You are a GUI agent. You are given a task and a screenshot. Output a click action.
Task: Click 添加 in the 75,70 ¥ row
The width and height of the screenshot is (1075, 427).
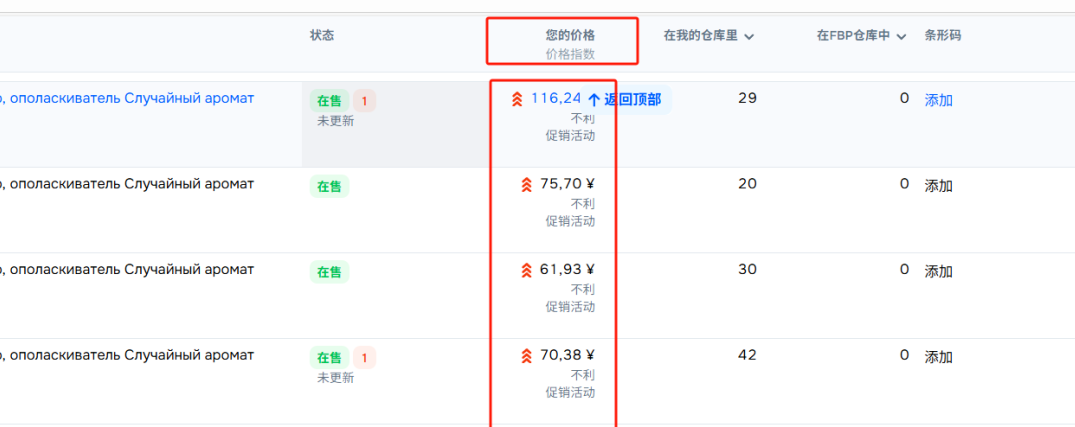tap(938, 186)
